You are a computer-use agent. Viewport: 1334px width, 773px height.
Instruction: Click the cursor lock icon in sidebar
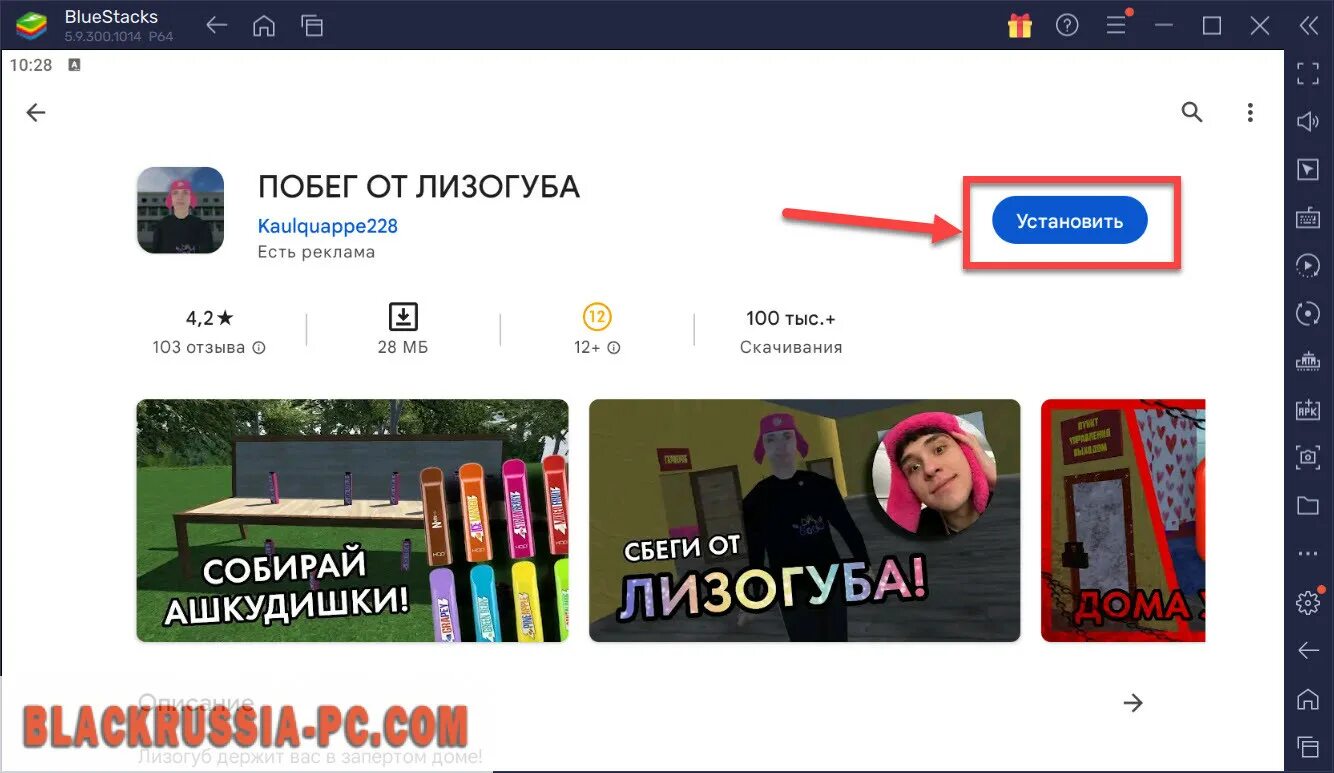pos(1308,169)
